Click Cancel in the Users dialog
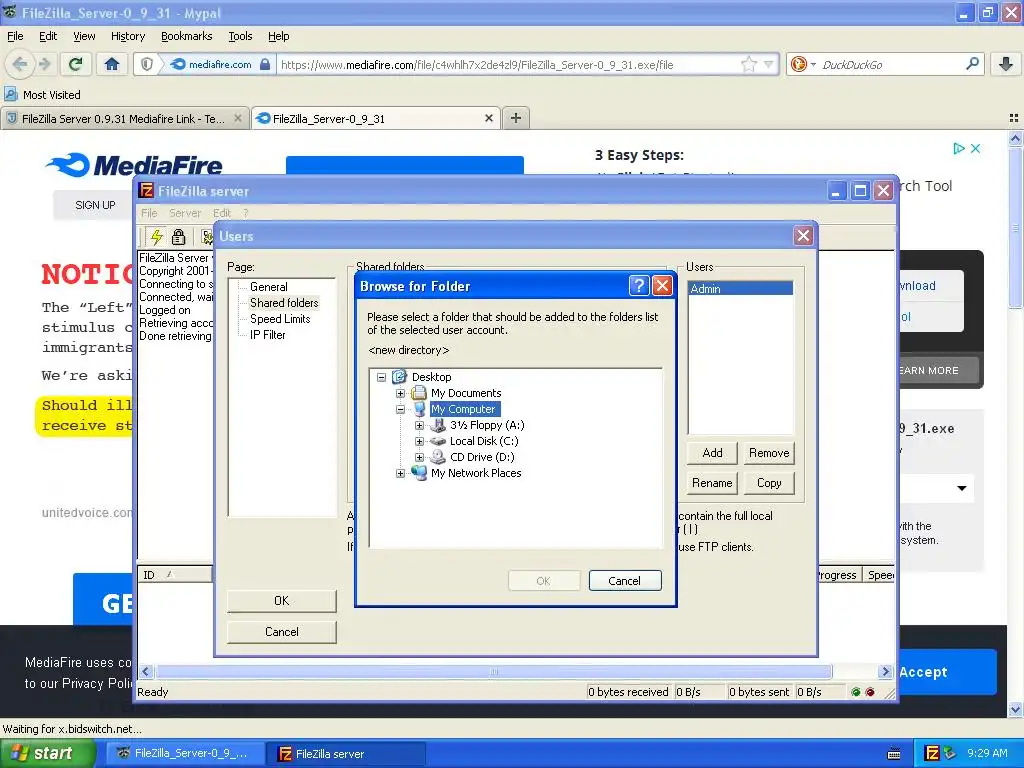The width and height of the screenshot is (1024, 768). 281,632
